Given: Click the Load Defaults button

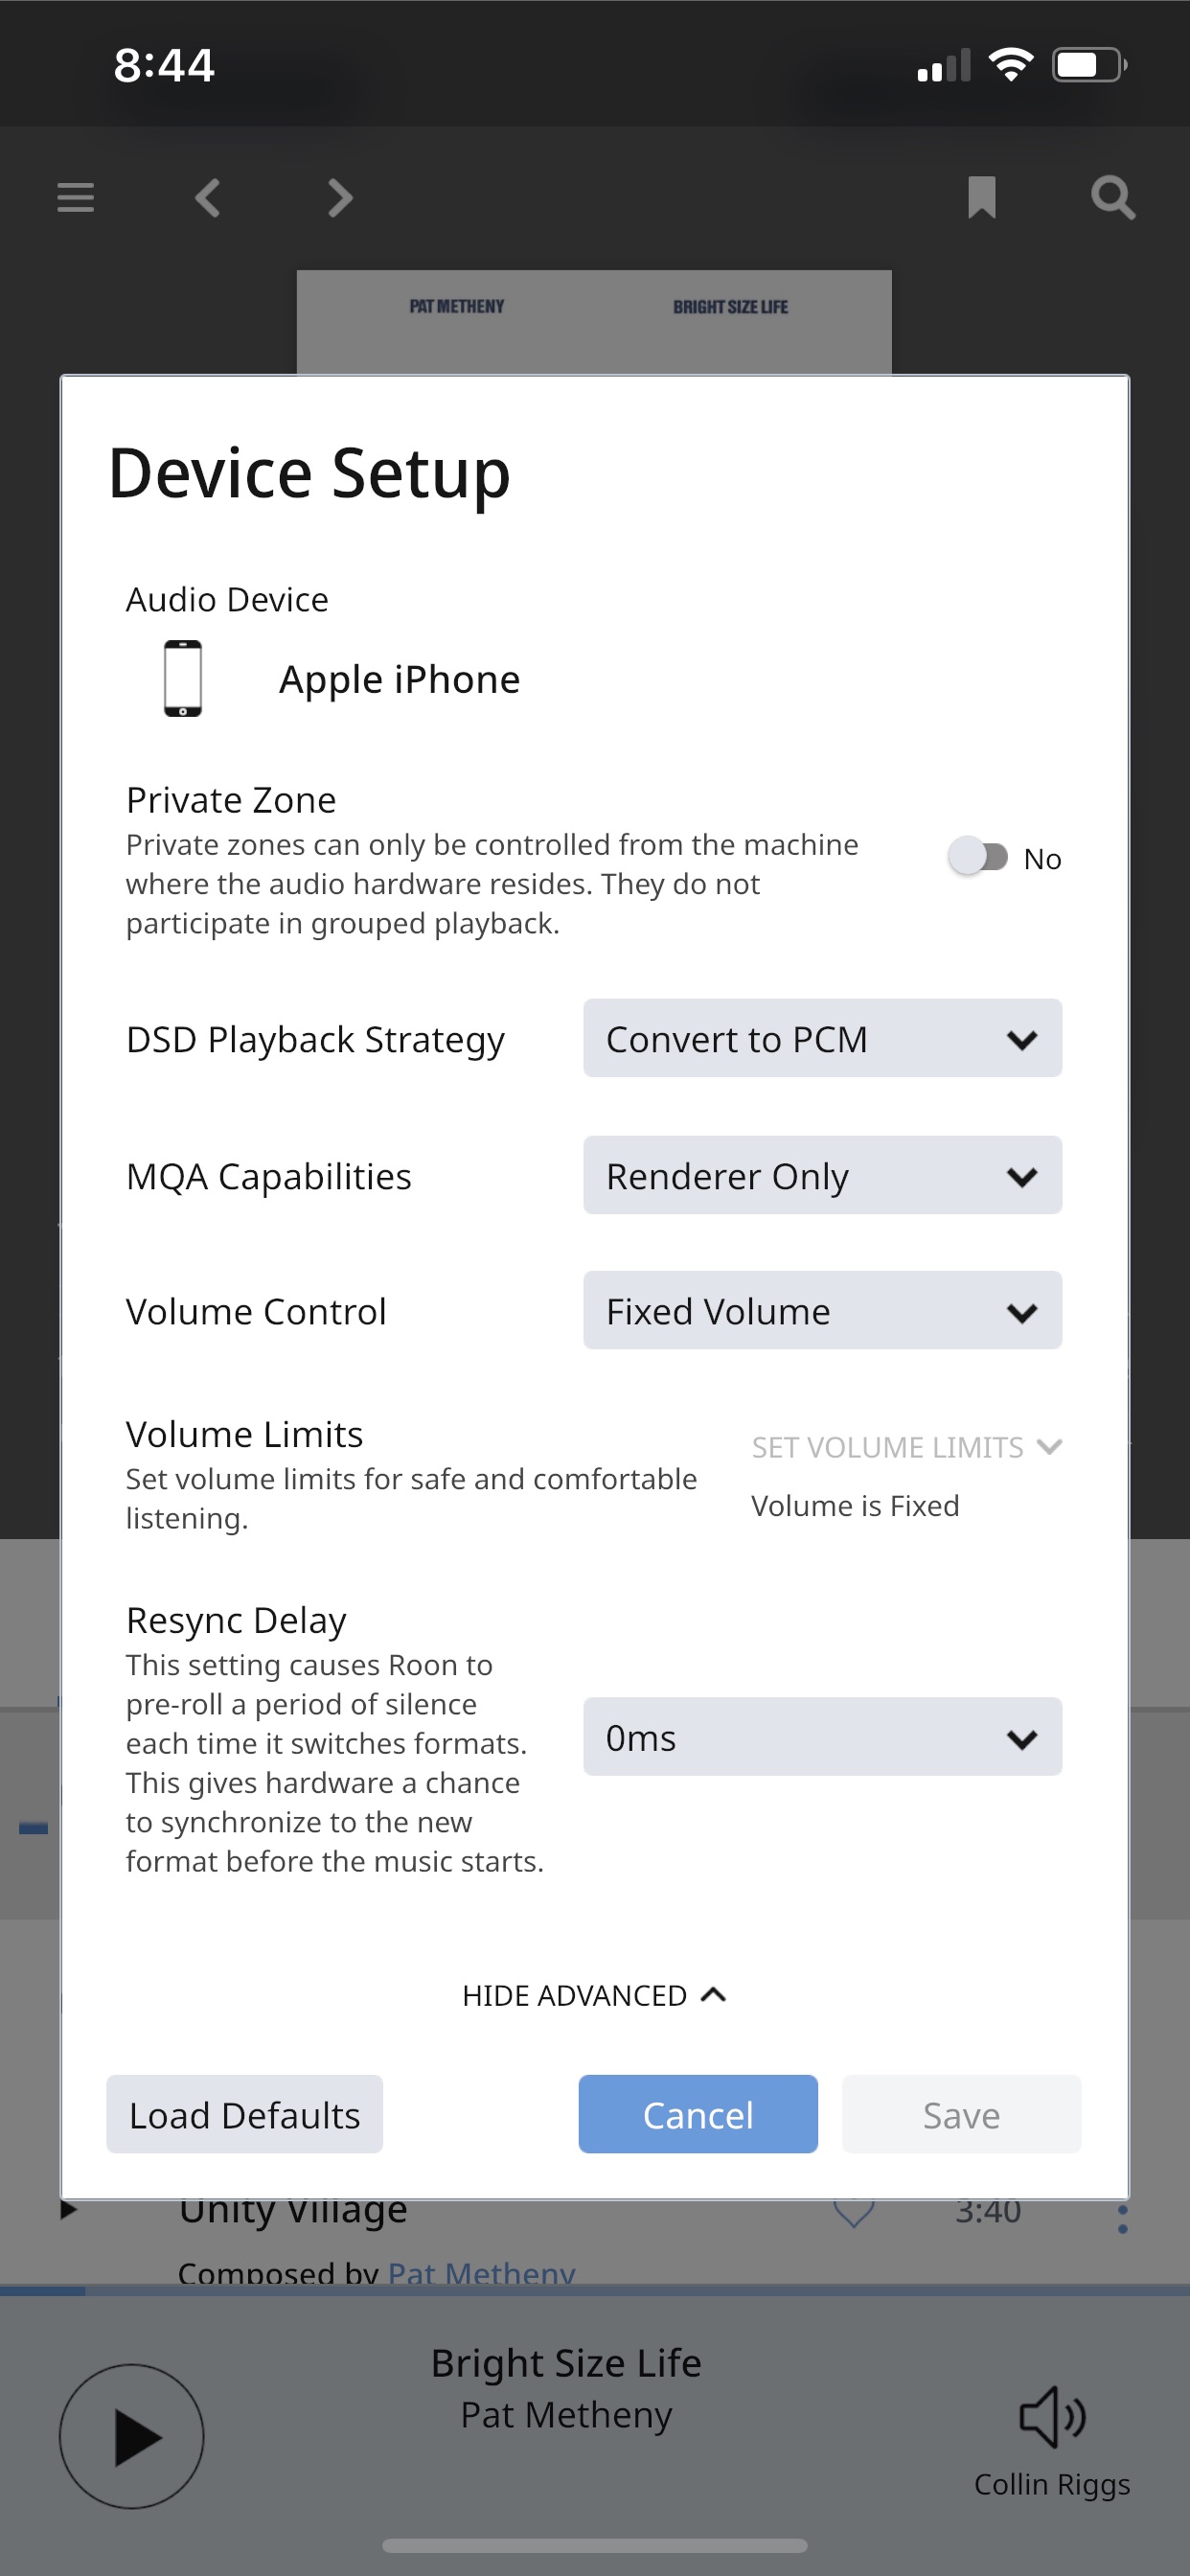Looking at the screenshot, I should pyautogui.click(x=244, y=2114).
